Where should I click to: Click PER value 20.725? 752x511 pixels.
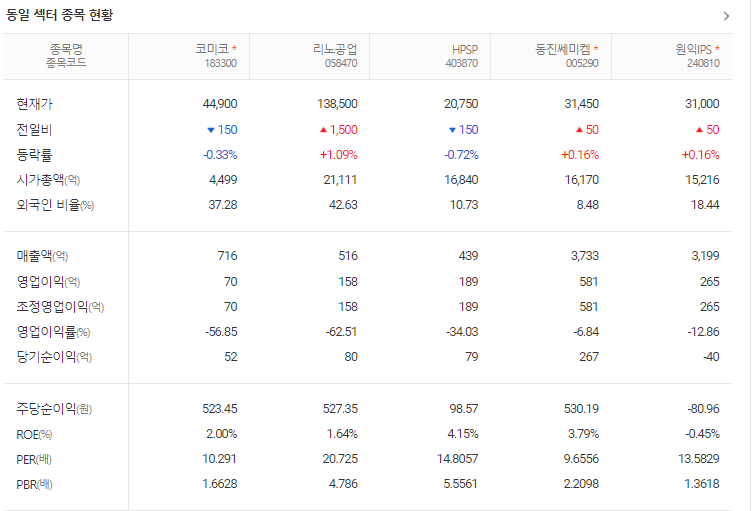[340, 459]
